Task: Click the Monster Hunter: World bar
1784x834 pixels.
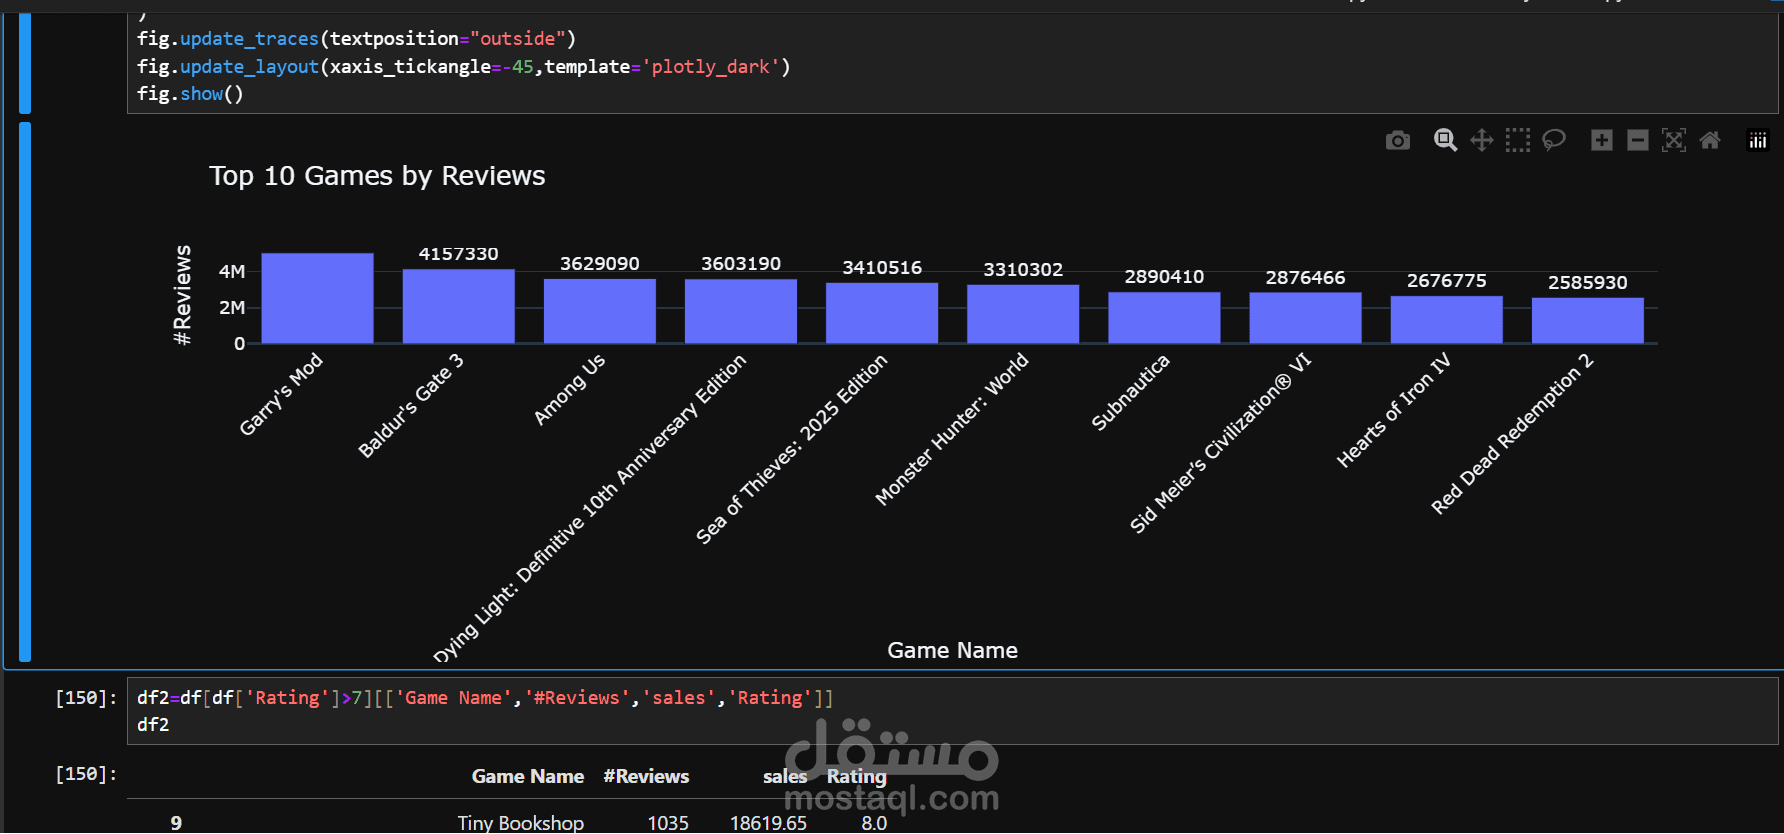Action: tap(1023, 314)
